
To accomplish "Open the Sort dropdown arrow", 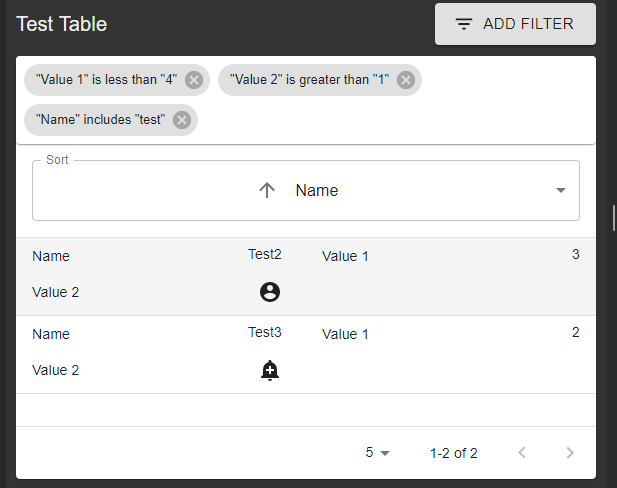I will click(x=560, y=190).
